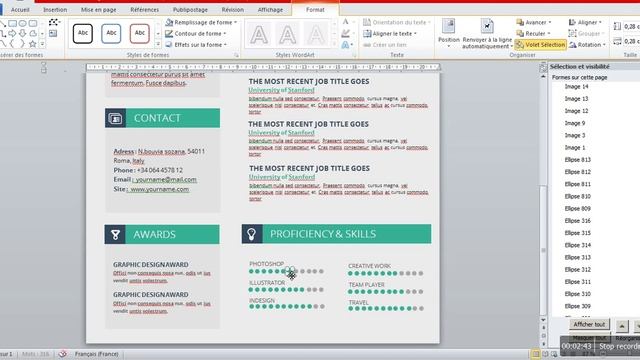Image resolution: width=640 pixels, height=360 pixels.
Task: Select the oval shape
Action: point(22,24)
